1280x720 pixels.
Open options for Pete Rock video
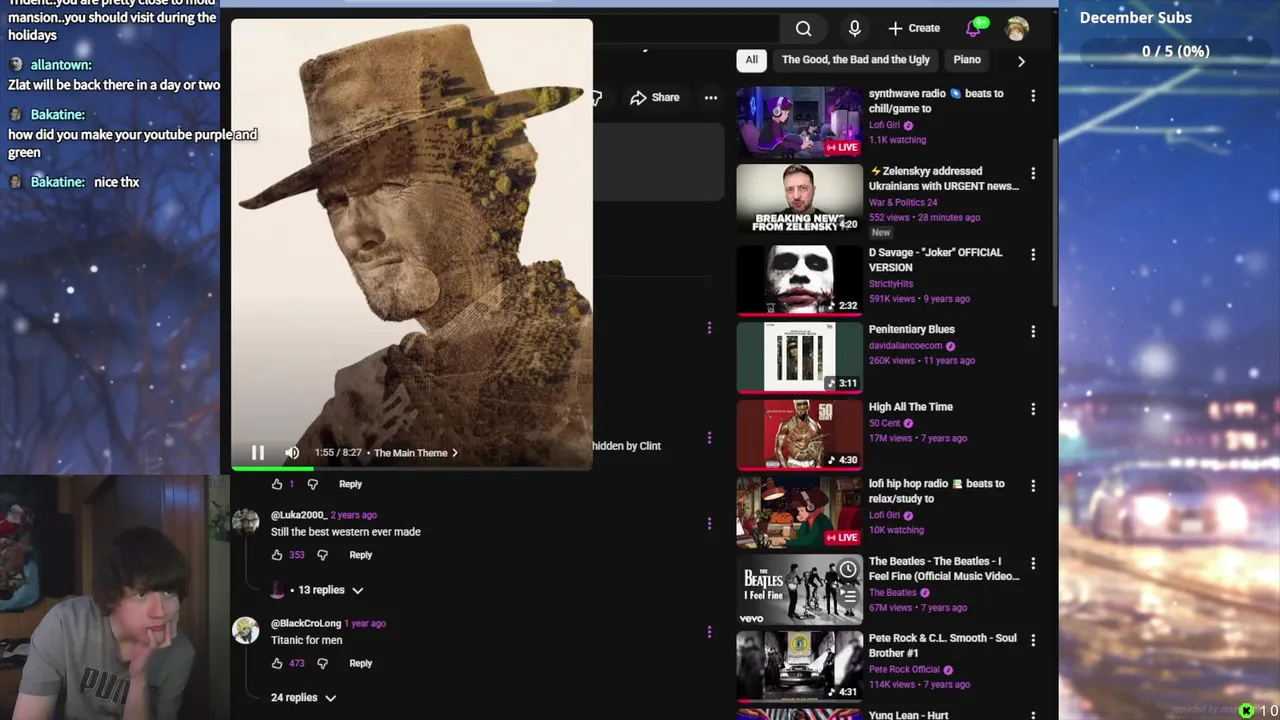point(1033,641)
